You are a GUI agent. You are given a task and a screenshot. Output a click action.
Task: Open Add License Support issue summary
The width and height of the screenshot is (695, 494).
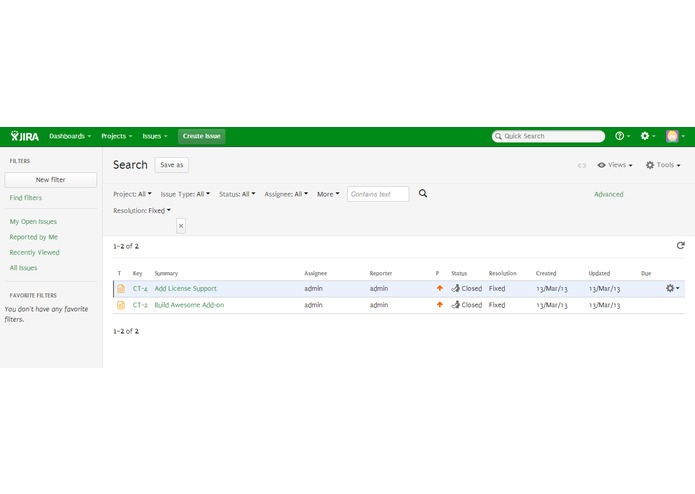click(185, 288)
